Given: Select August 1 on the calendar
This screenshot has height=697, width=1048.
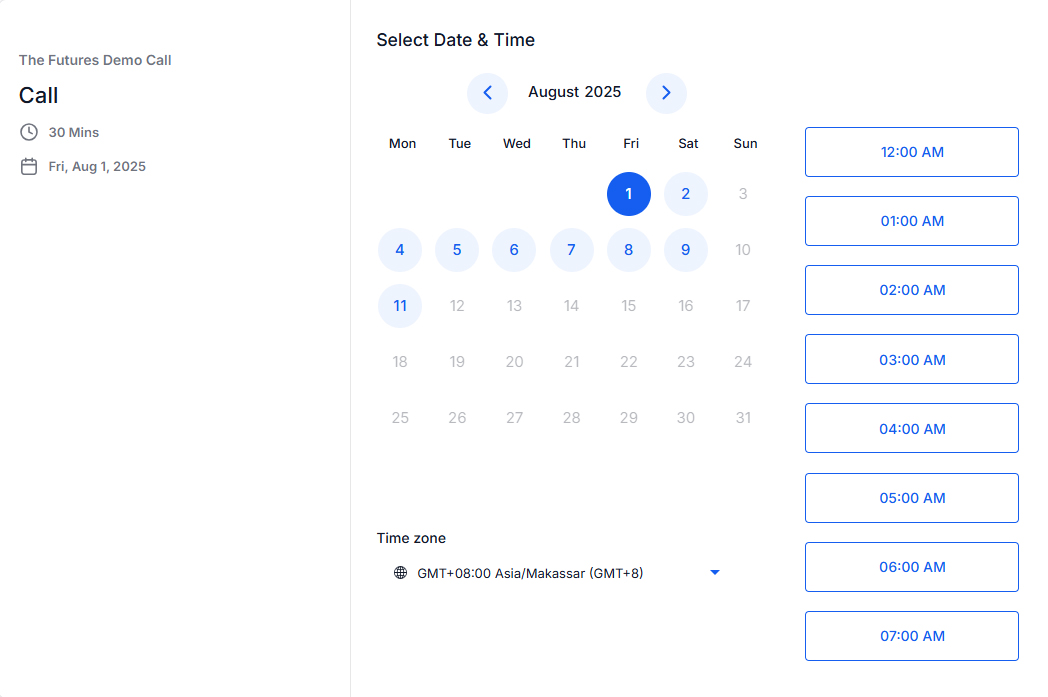Looking at the screenshot, I should (x=629, y=194).
